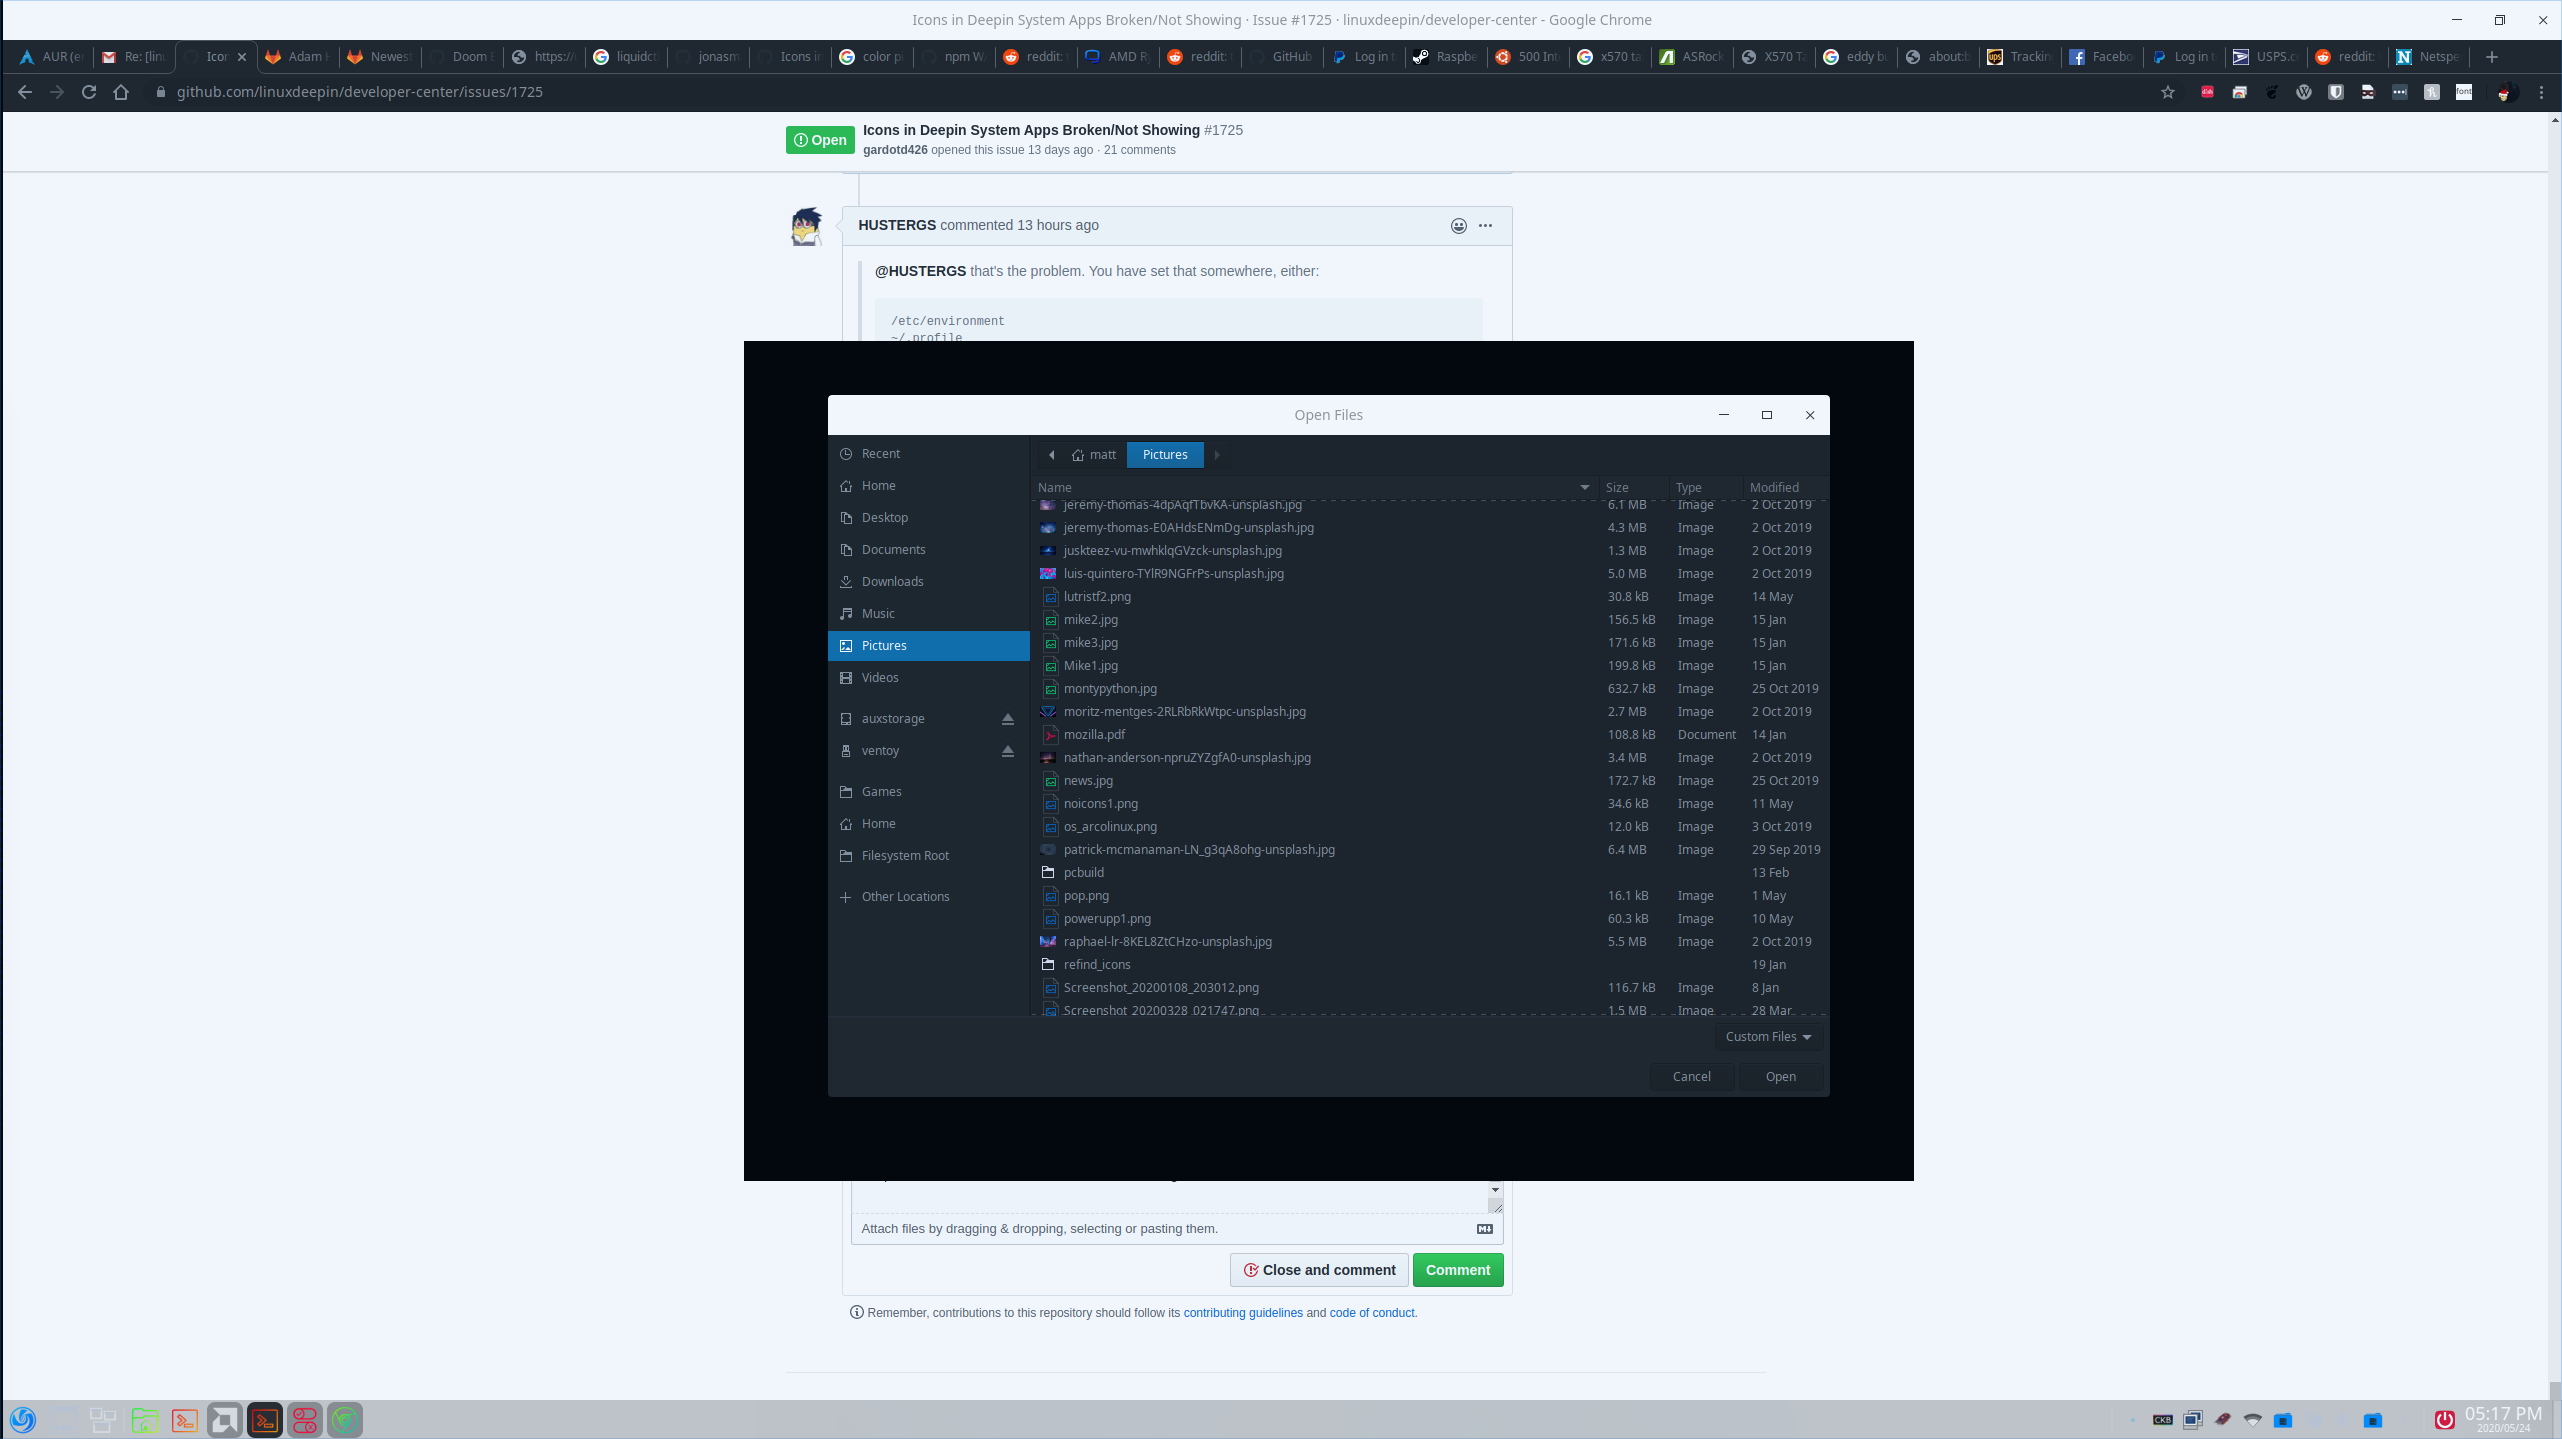The width and height of the screenshot is (2562, 1439).
Task: Open the contributing guidelines link
Action: click(x=1245, y=1312)
